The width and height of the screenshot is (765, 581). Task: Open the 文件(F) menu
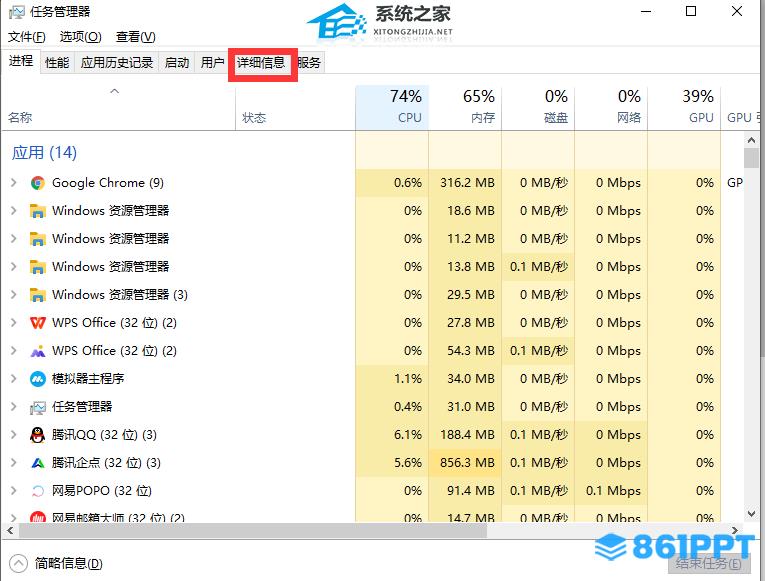(27, 37)
